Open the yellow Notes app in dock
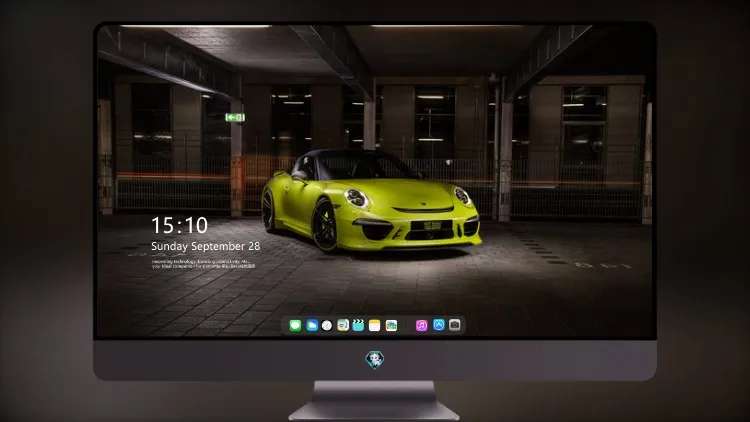Image resolution: width=750 pixels, height=422 pixels. click(x=375, y=325)
